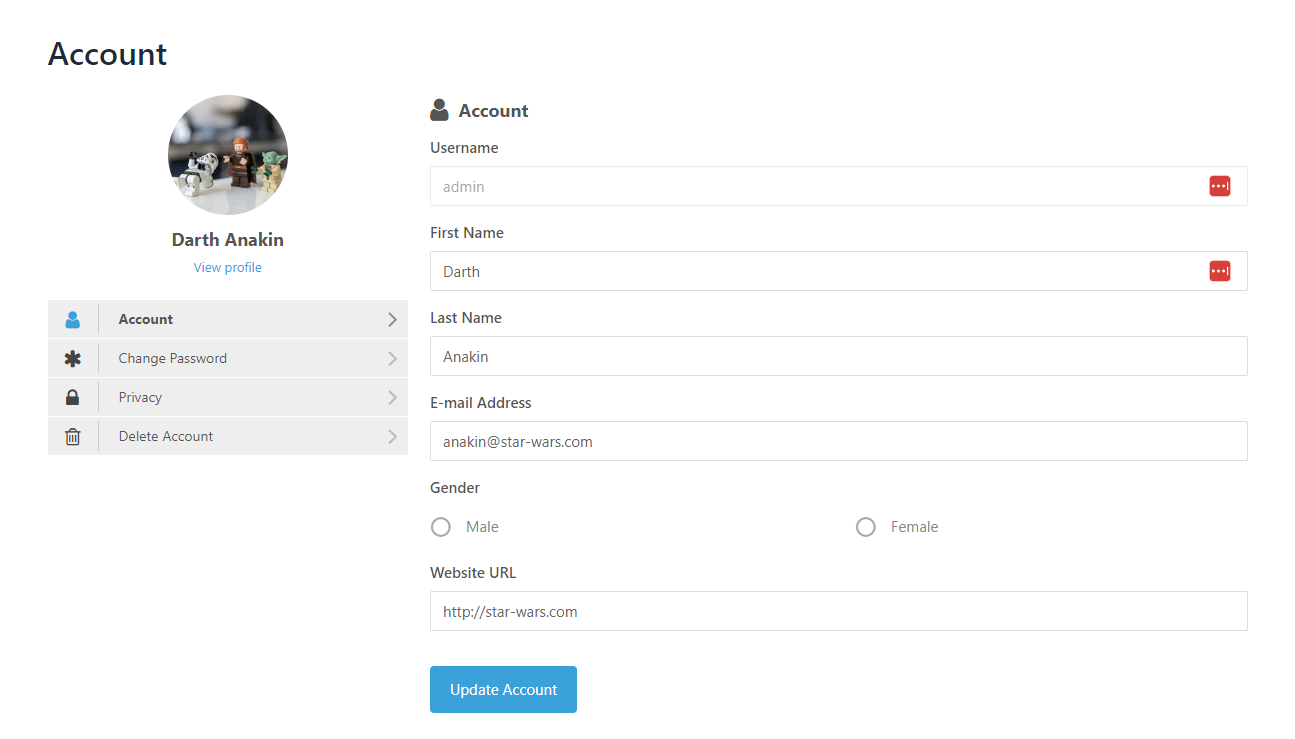Select the Male gender radio button
Screen dimensions: 1295x739
pos(441,527)
